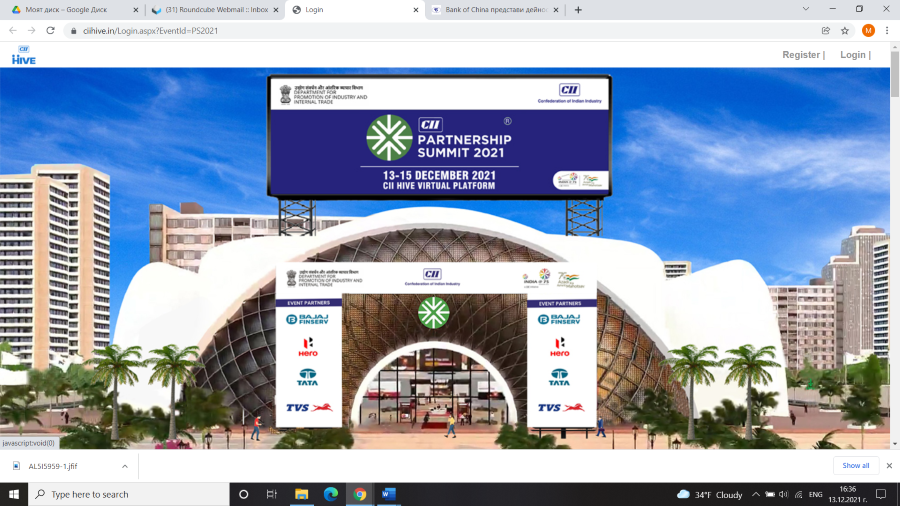The image size is (900, 506).
Task: Go back to previous page
Action: 13,30
